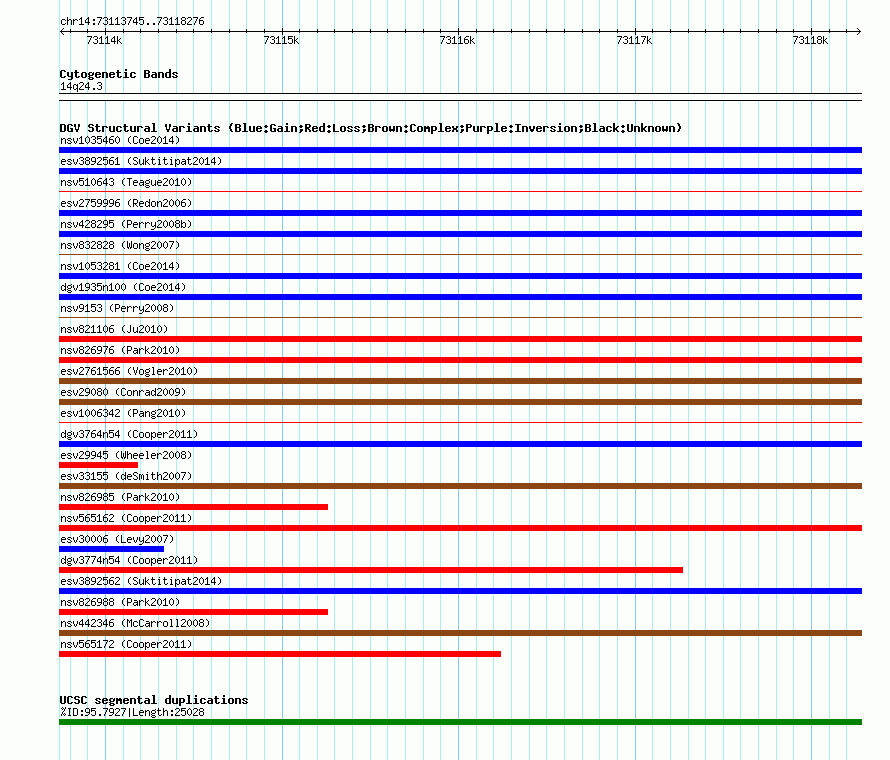Select variant esv1006342 (Pang2010) label
This screenshot has height=760, width=890.
tap(123, 413)
